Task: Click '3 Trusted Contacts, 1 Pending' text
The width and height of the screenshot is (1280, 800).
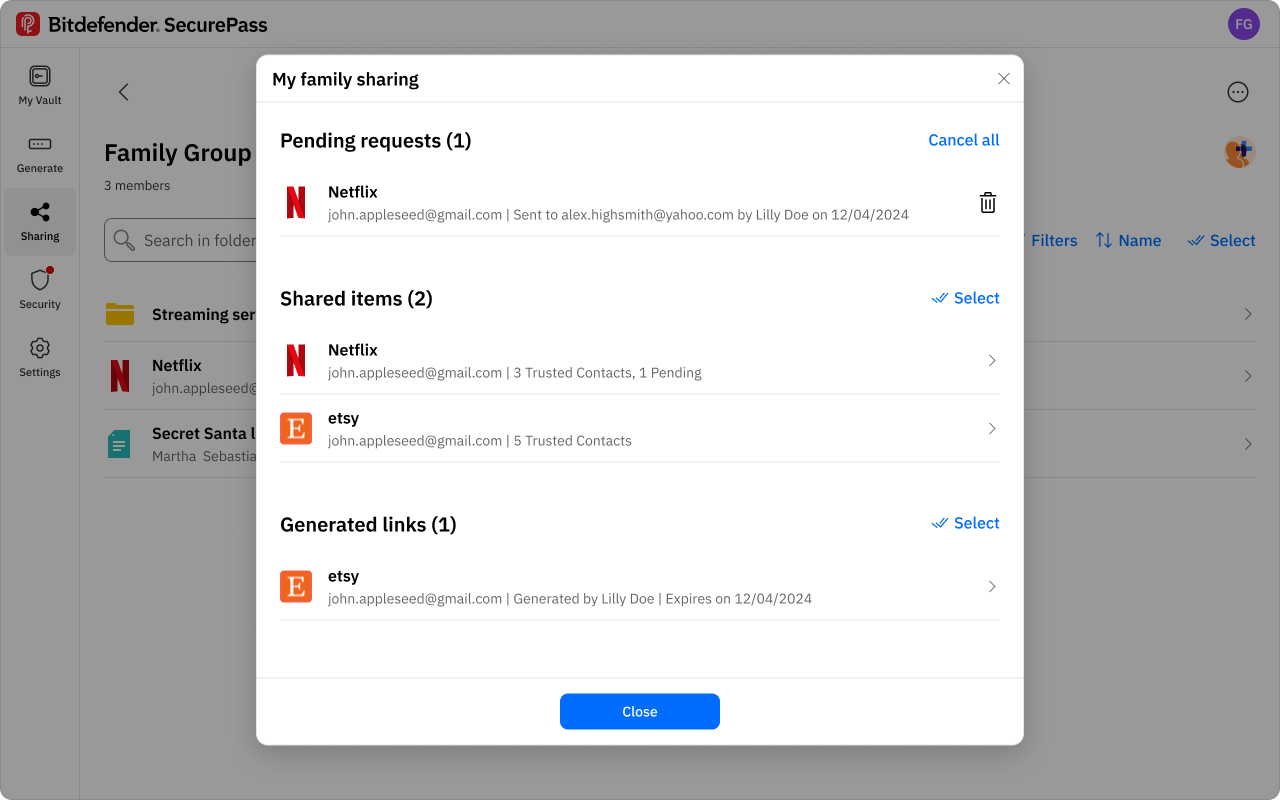Action: pyautogui.click(x=607, y=373)
